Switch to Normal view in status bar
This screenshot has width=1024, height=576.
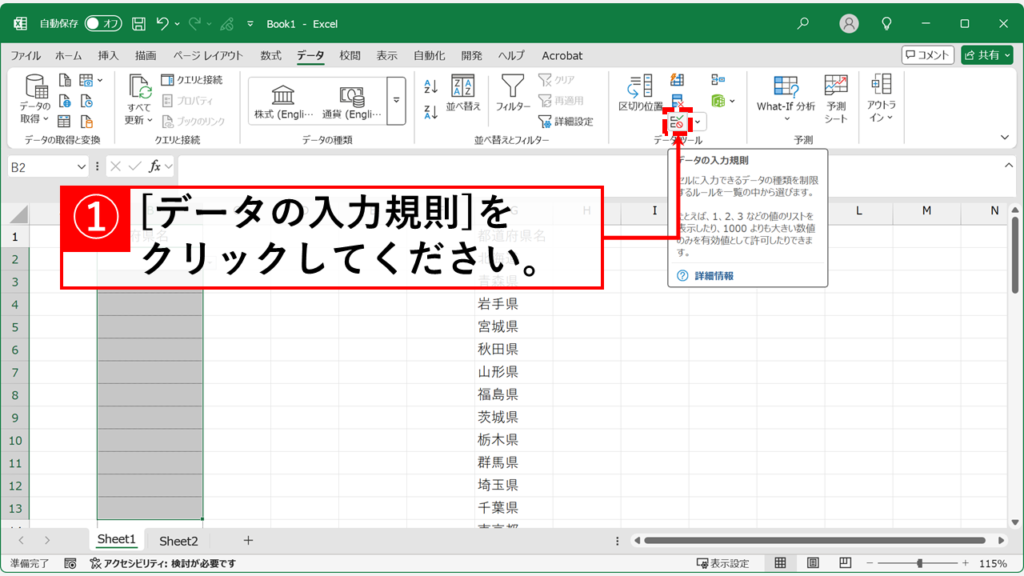tap(780, 563)
